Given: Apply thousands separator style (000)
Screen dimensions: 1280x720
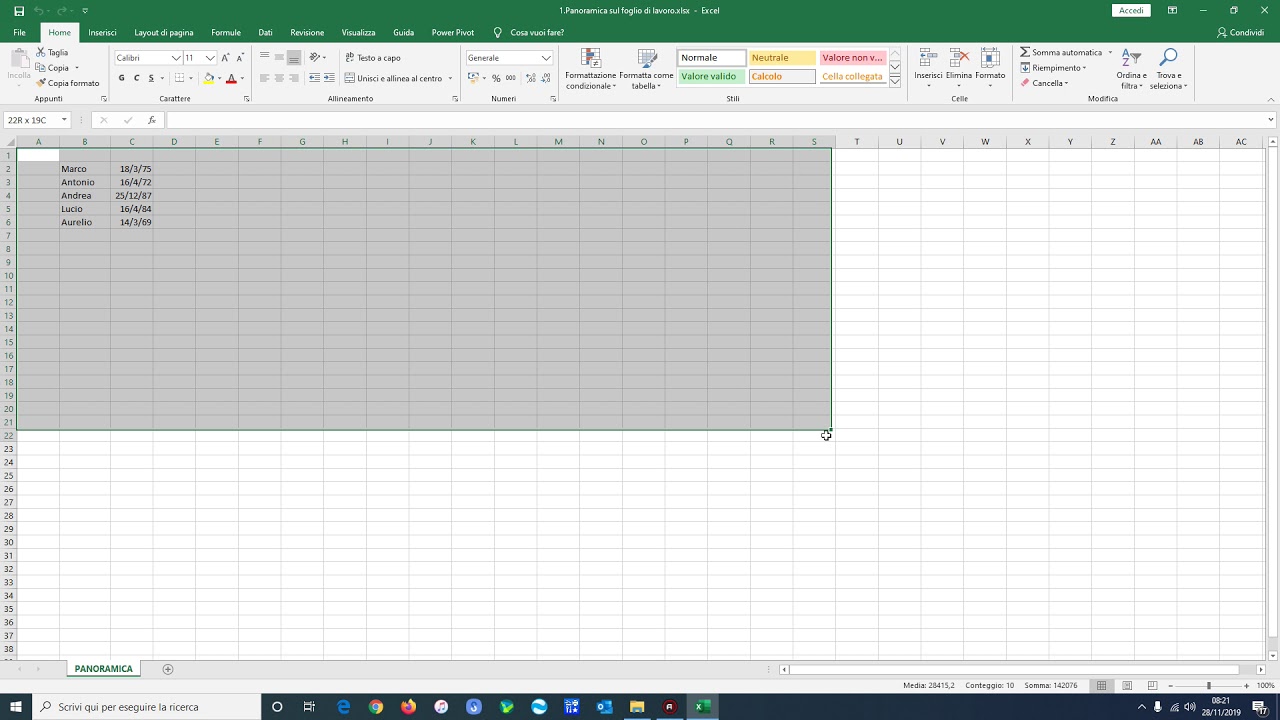Looking at the screenshot, I should 511,78.
